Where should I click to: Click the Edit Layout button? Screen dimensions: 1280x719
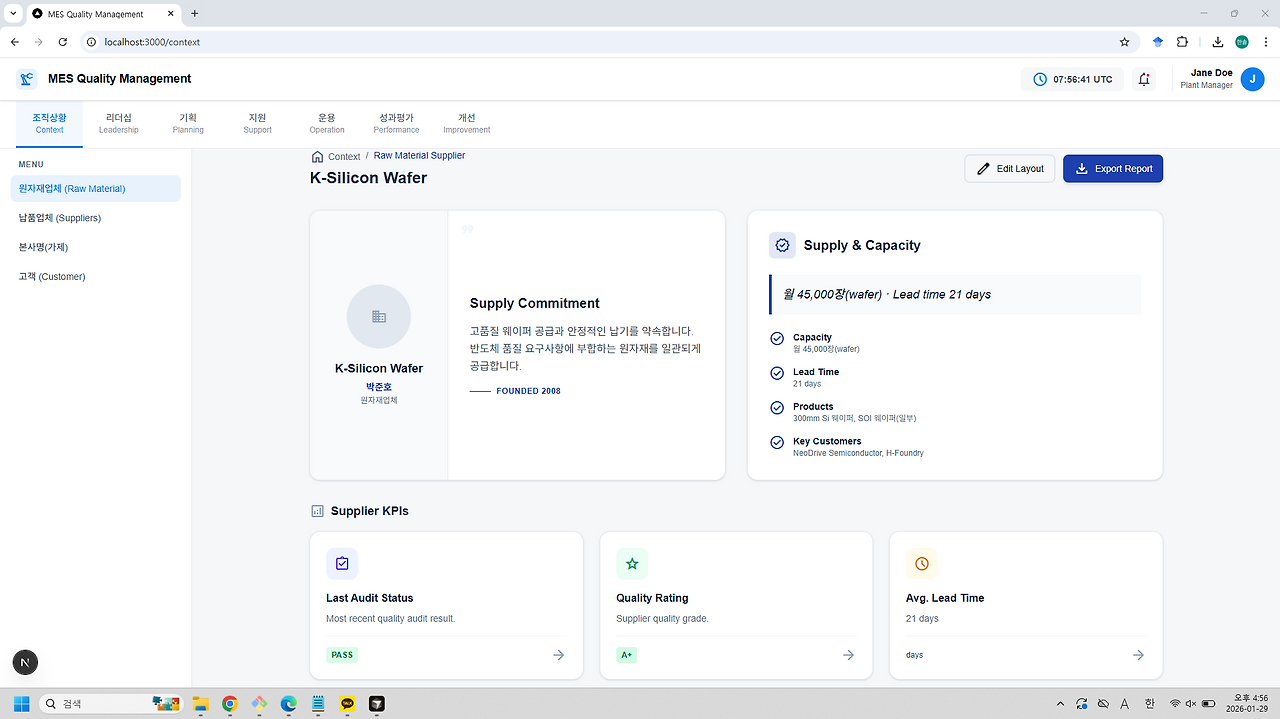pos(1010,169)
